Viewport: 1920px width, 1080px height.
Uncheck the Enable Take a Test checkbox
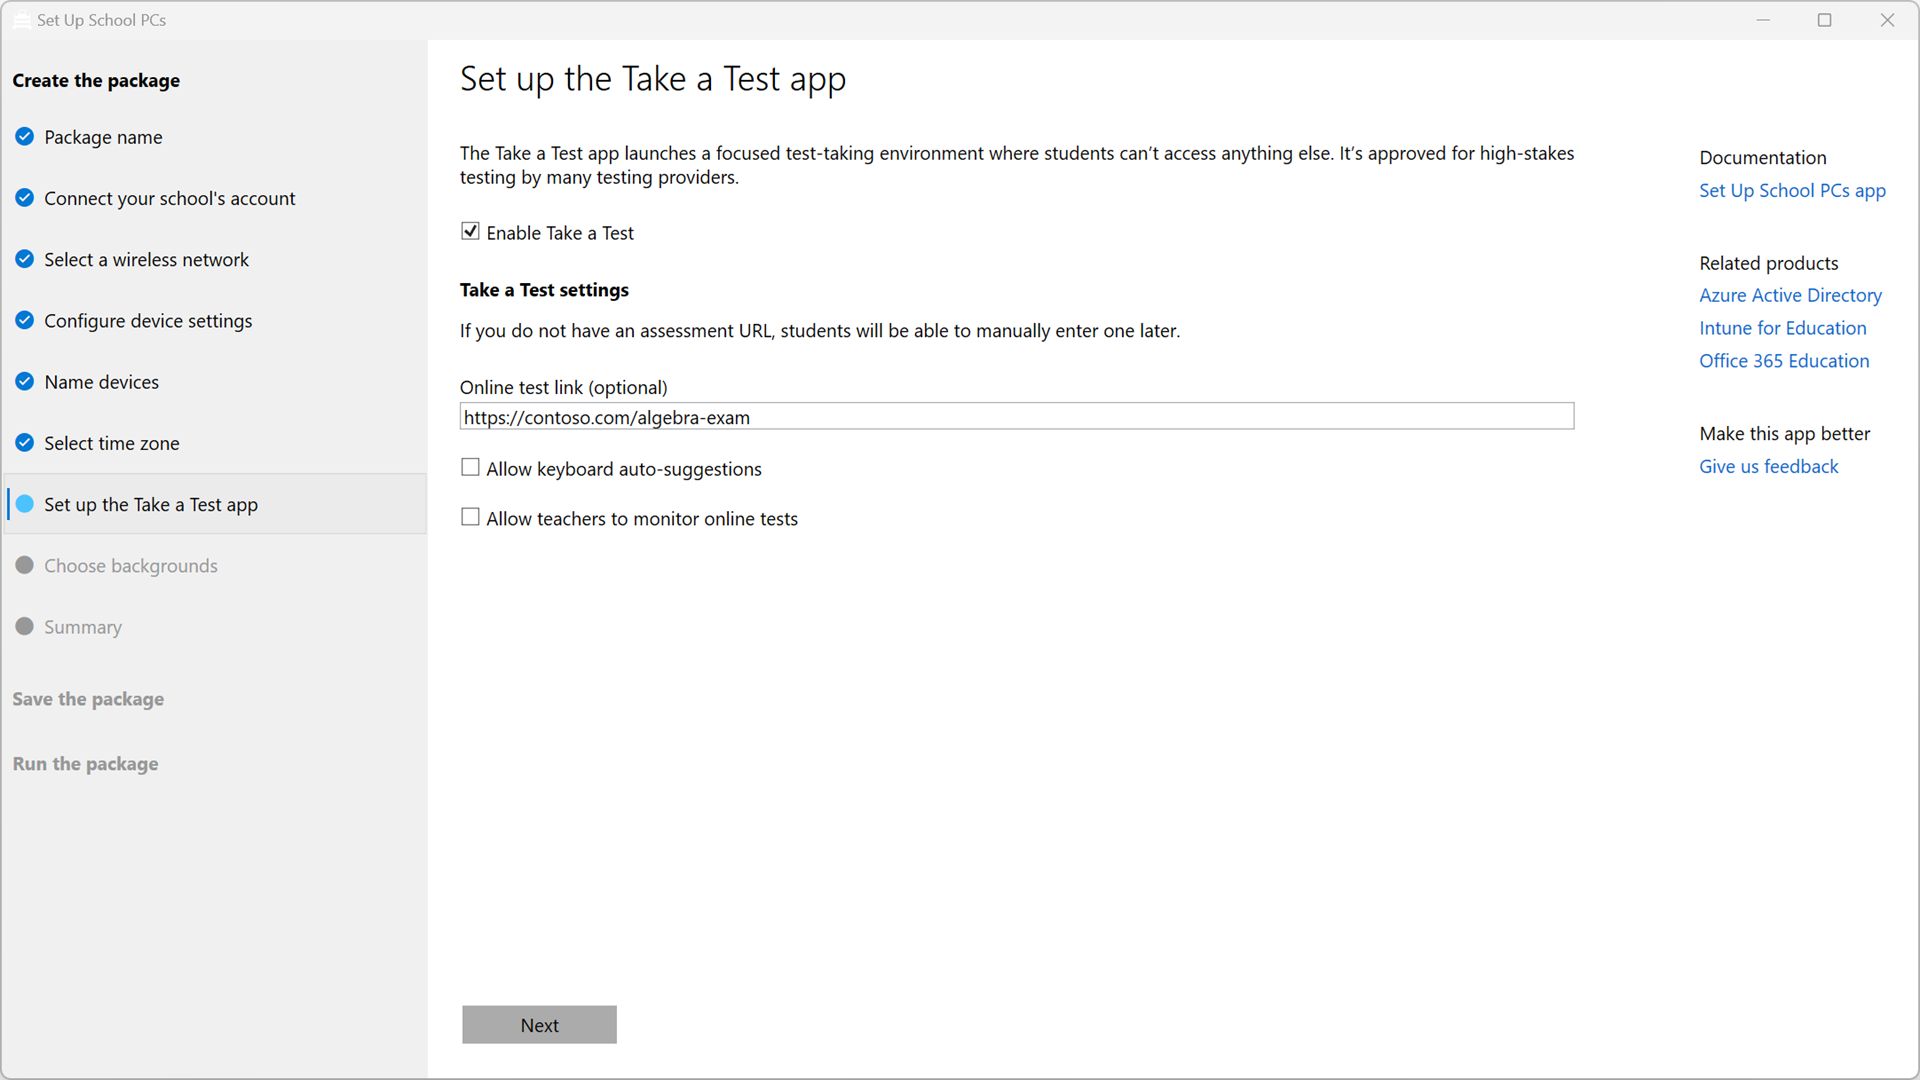point(470,231)
